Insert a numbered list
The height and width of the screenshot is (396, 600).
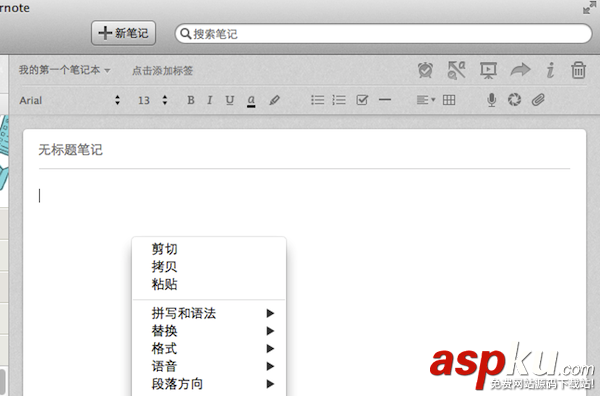click(x=339, y=100)
